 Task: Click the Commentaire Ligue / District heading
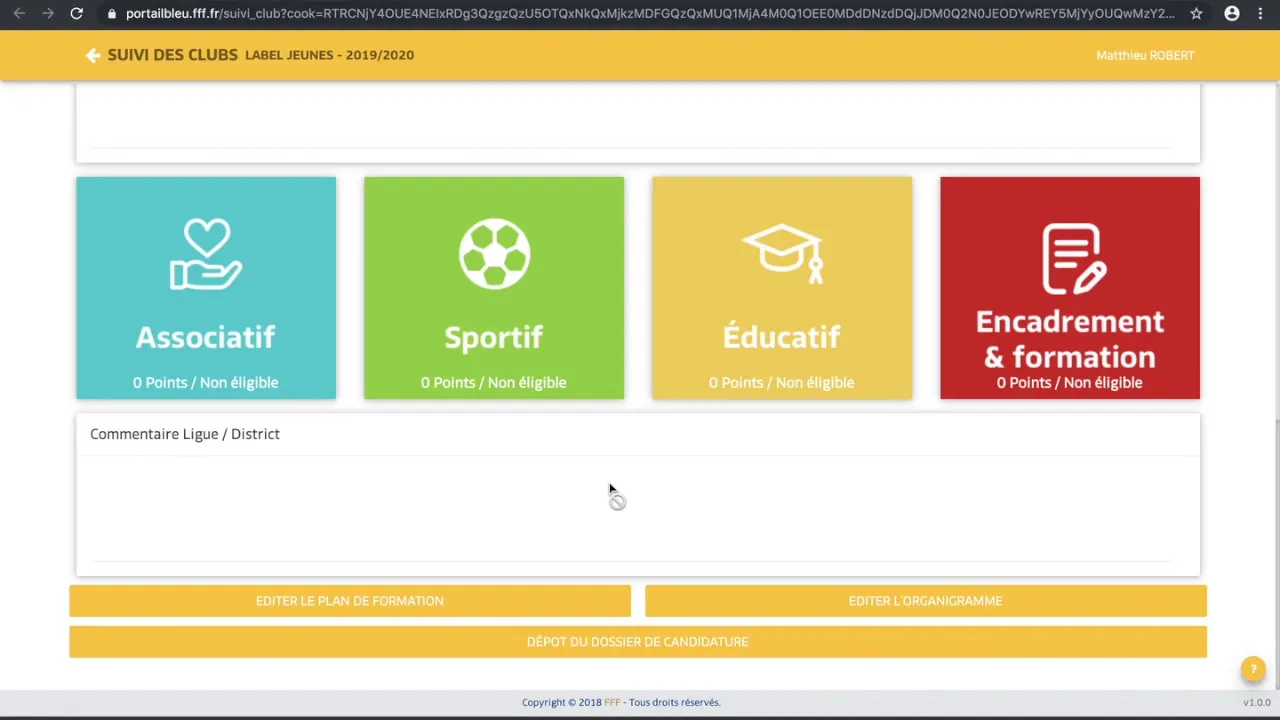click(185, 434)
